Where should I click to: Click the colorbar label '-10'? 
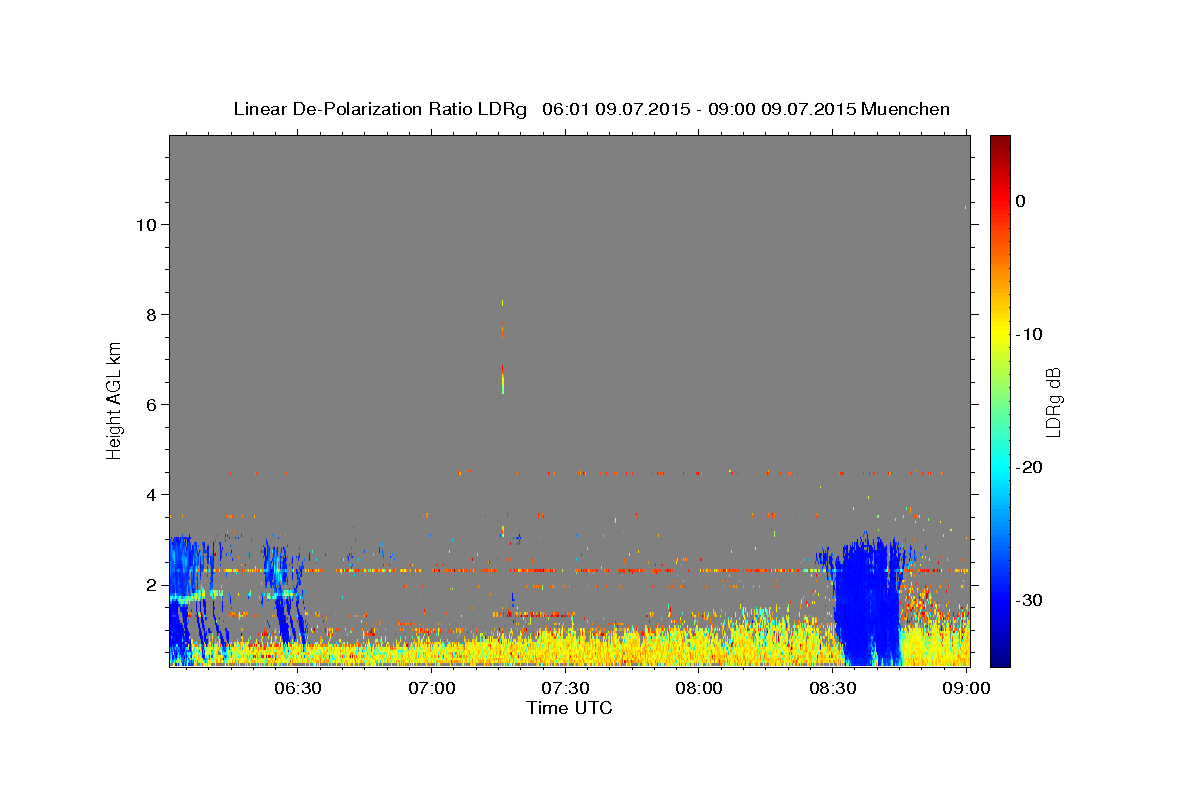point(1030,334)
